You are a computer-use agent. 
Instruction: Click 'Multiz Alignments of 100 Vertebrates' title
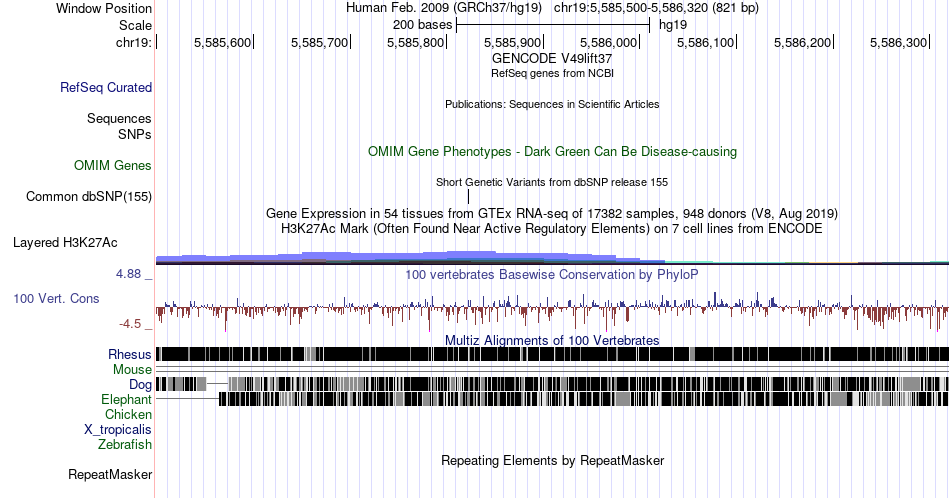[x=552, y=340]
